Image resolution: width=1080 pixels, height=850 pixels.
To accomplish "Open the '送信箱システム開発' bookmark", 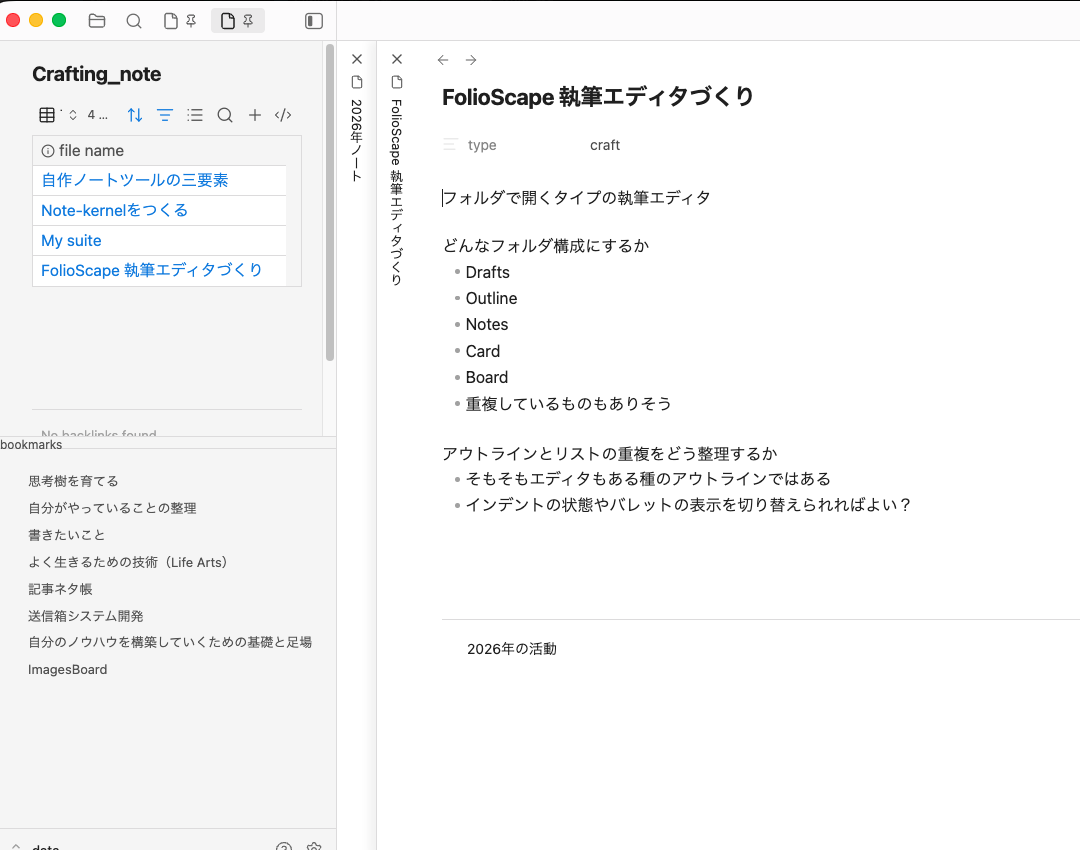I will (85, 616).
